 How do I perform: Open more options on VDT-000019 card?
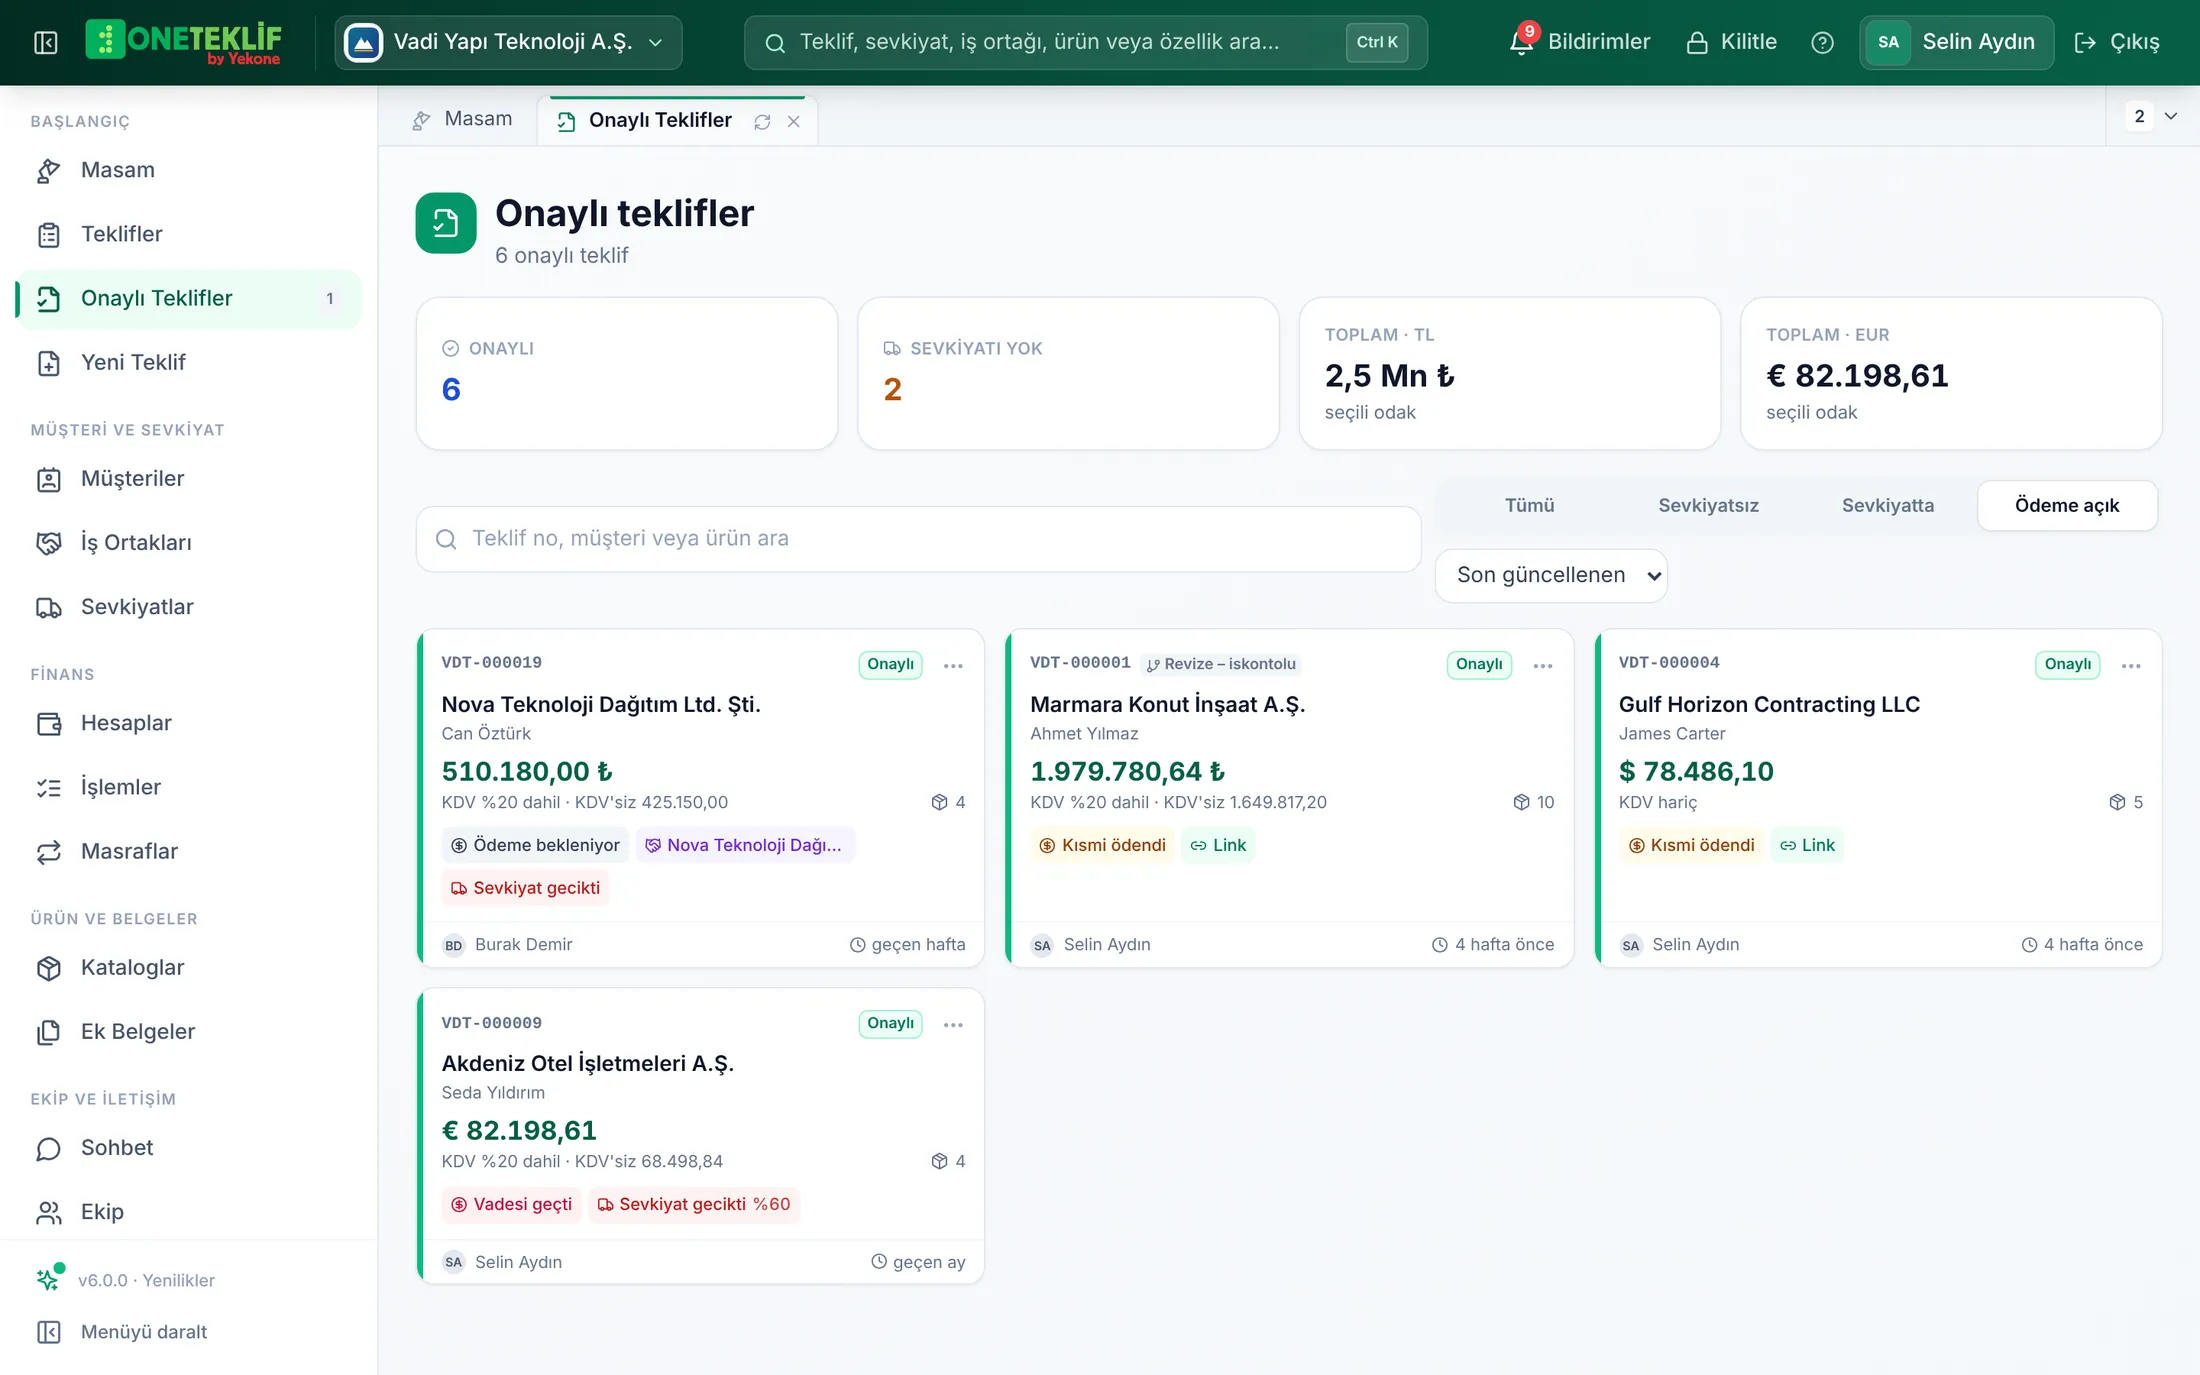pos(953,665)
